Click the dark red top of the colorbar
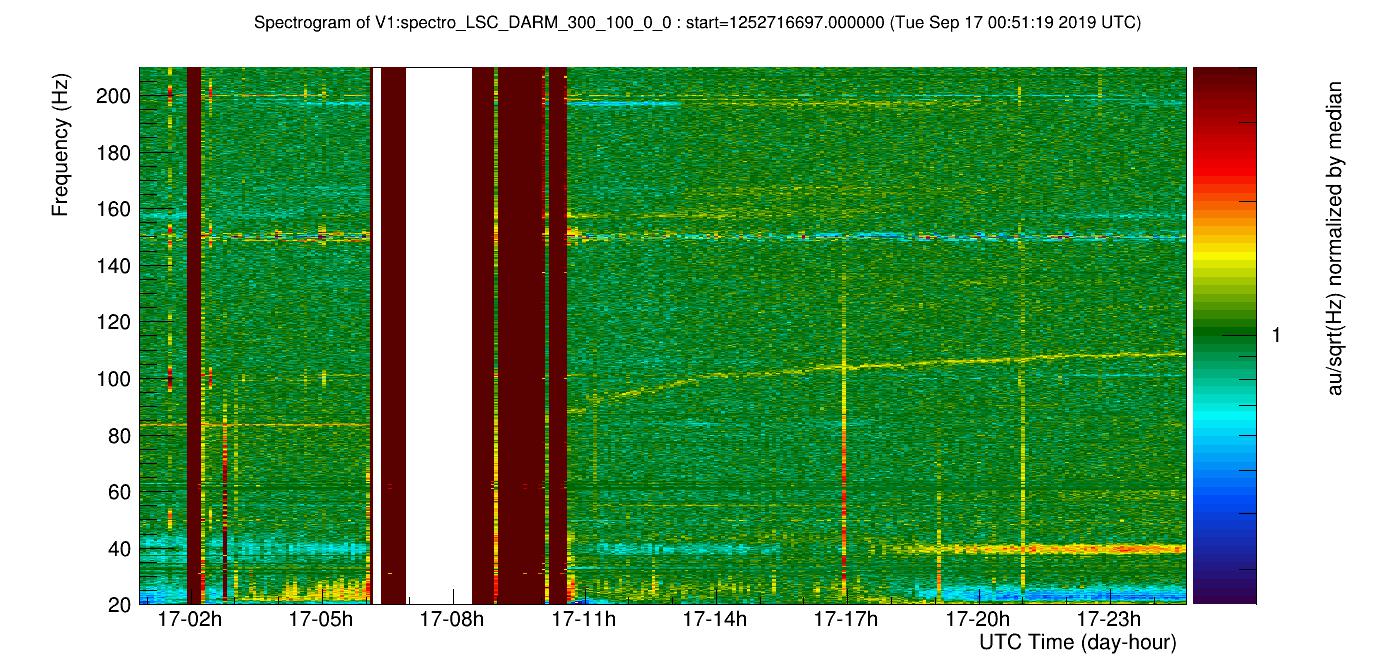 pyautogui.click(x=1224, y=80)
